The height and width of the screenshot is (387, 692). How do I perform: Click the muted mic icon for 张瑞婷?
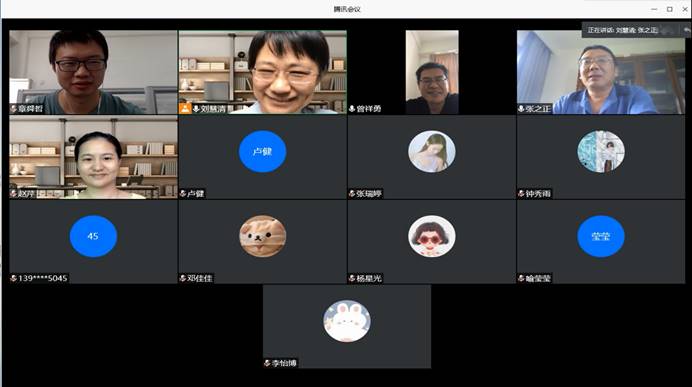[x=352, y=193]
